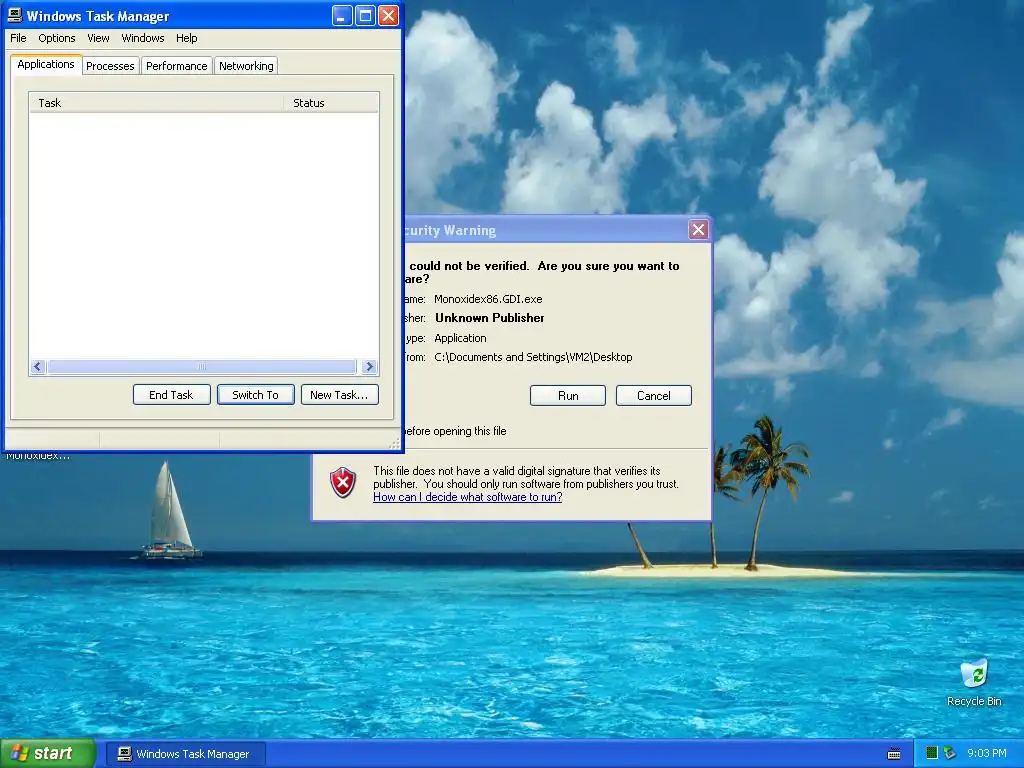Click left arrow of task list scrollbar
The width and height of the screenshot is (1024, 768).
click(38, 366)
